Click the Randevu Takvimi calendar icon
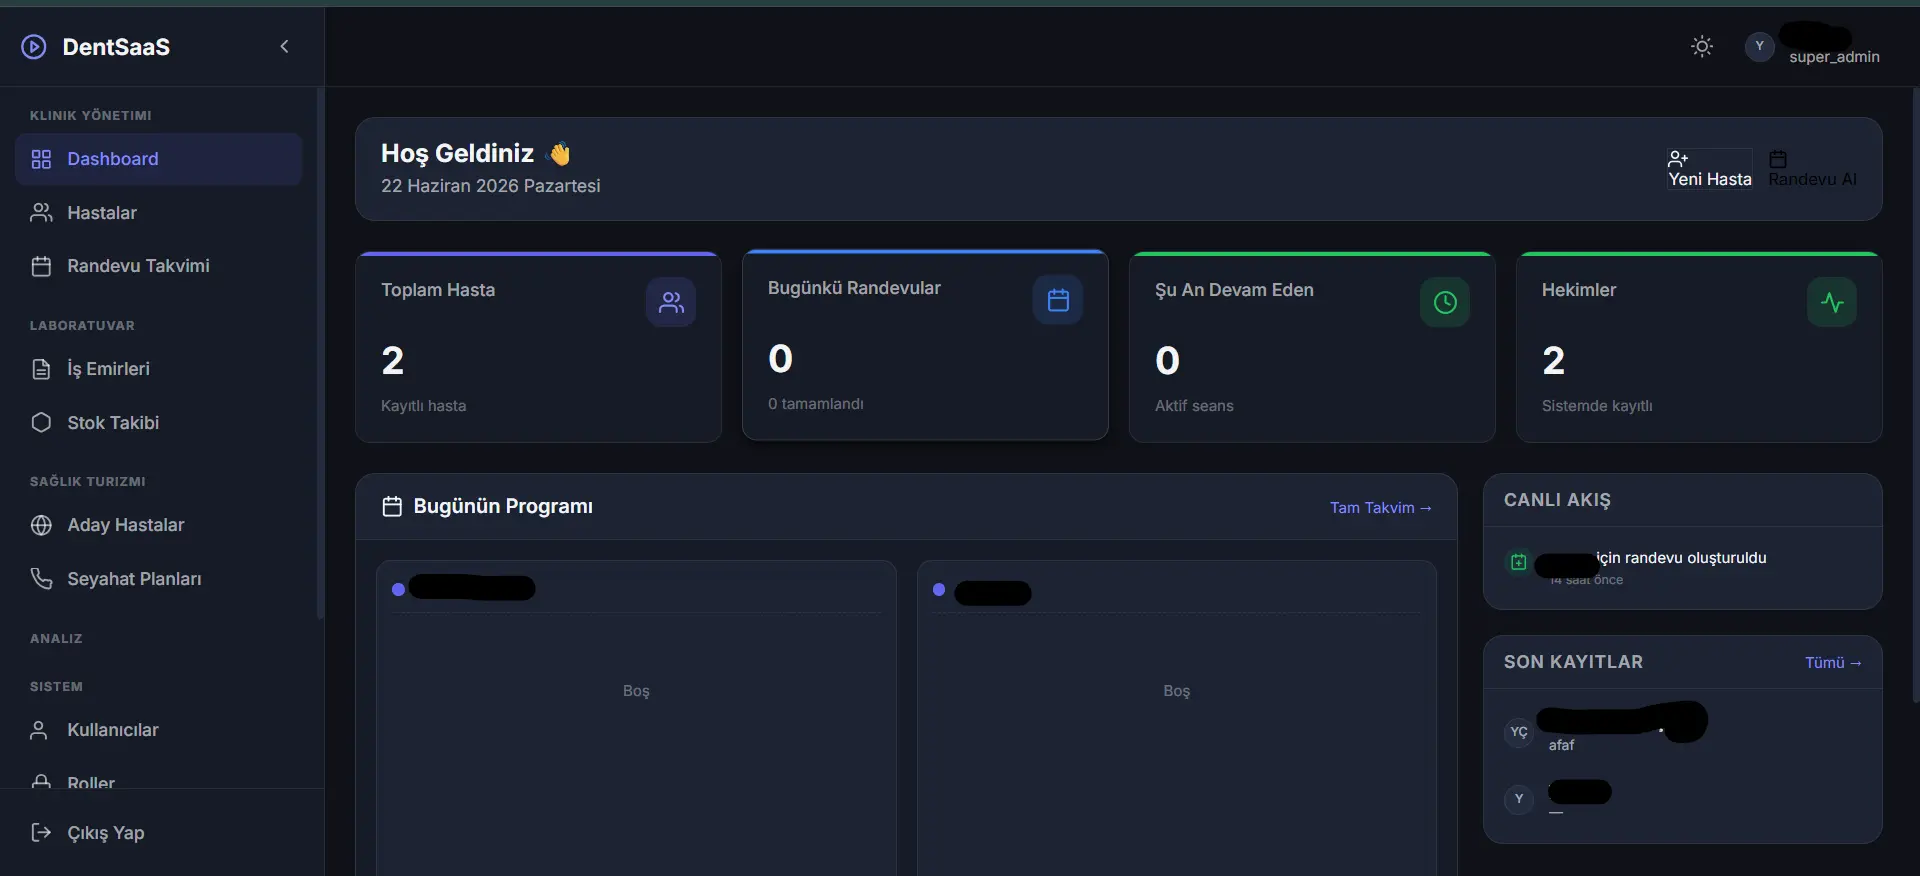This screenshot has height=876, width=1920. [x=41, y=266]
